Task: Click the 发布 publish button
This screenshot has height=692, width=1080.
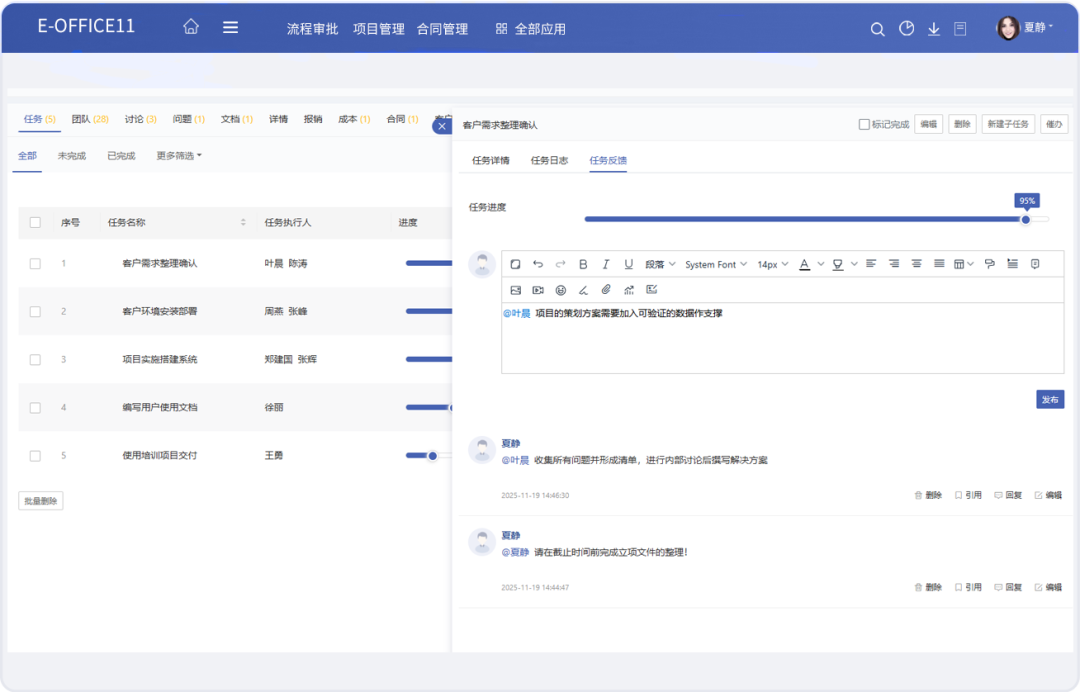Action: point(1050,399)
